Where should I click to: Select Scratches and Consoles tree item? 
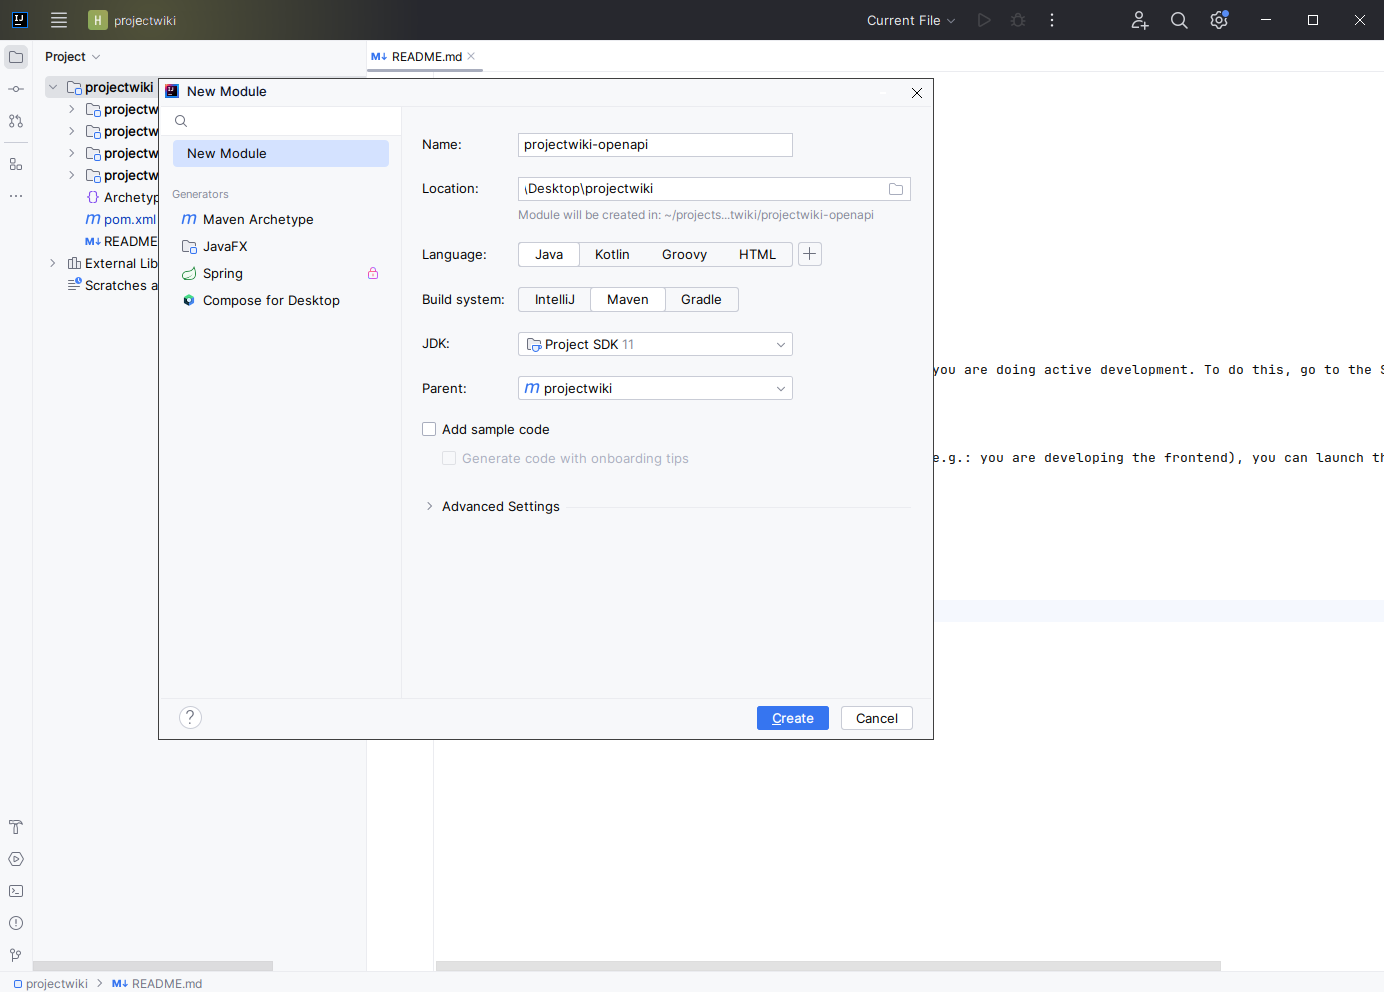click(112, 285)
